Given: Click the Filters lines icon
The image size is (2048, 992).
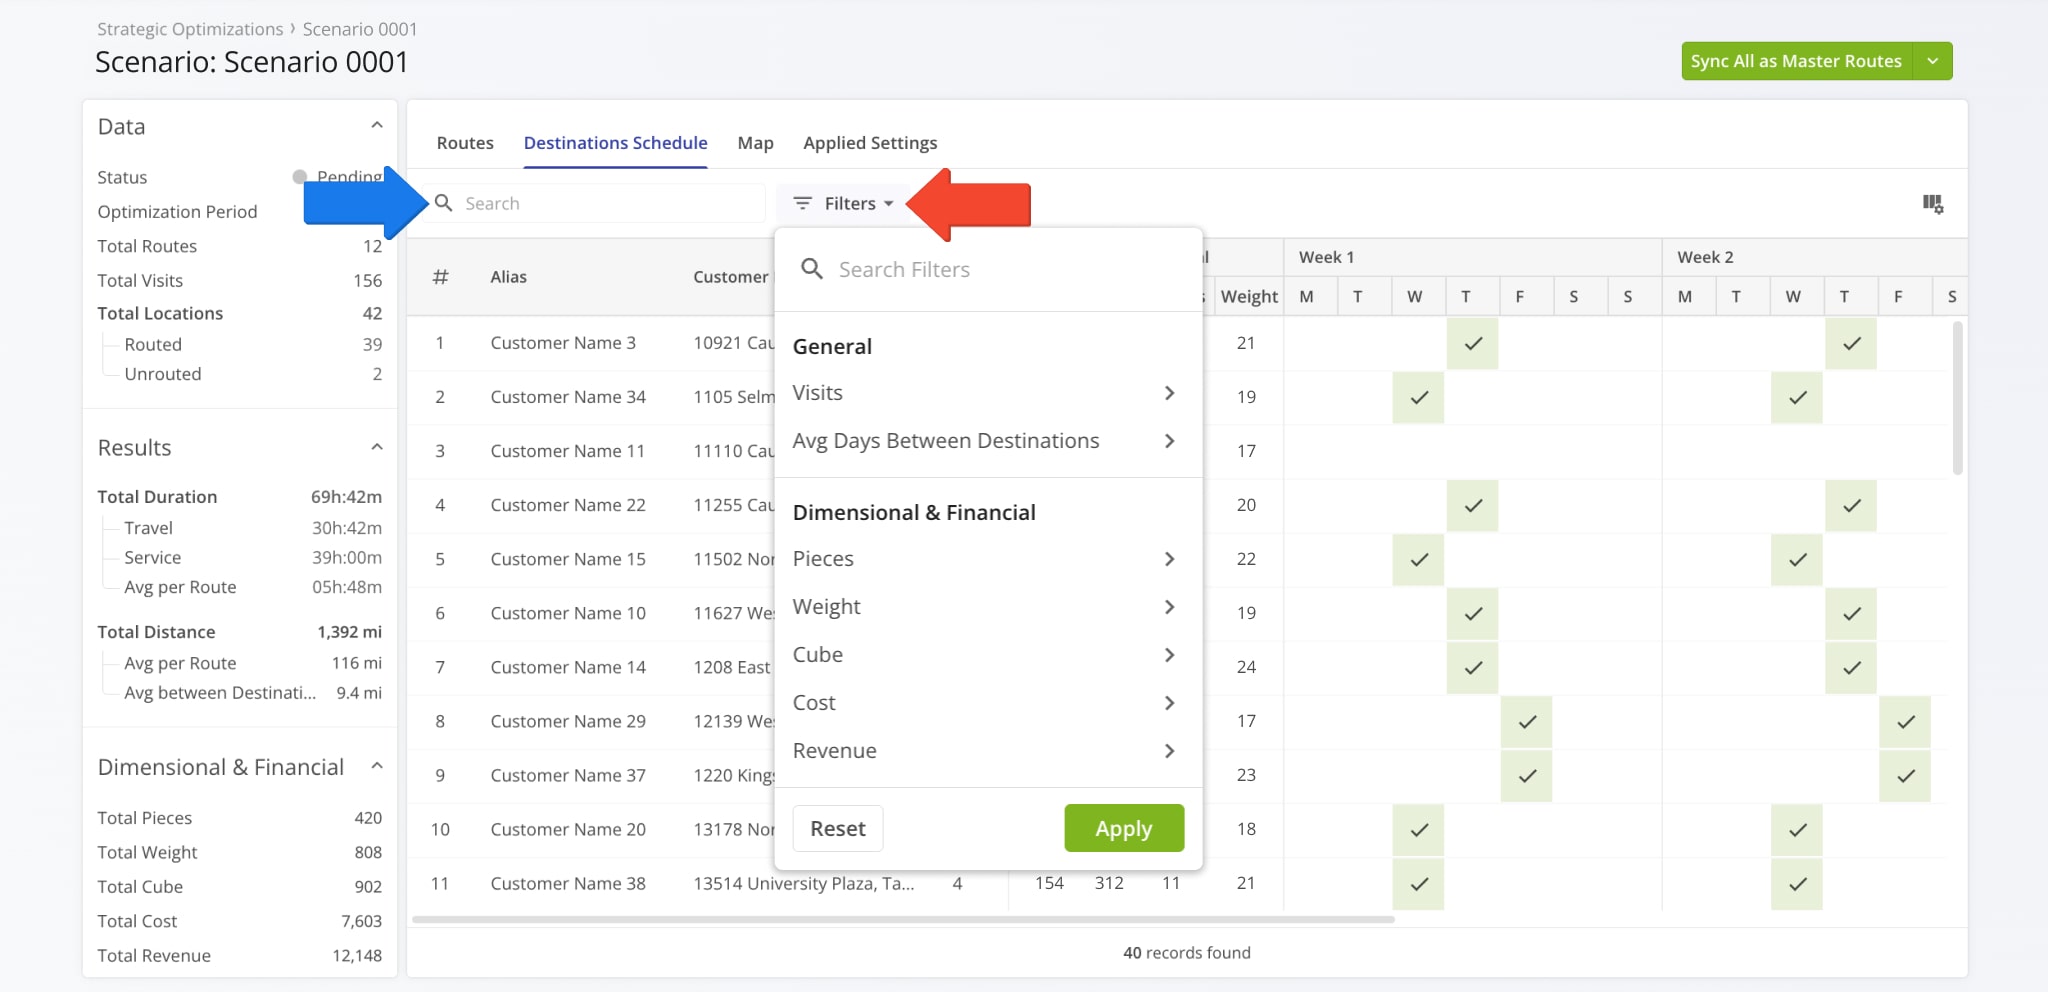Looking at the screenshot, I should (802, 203).
